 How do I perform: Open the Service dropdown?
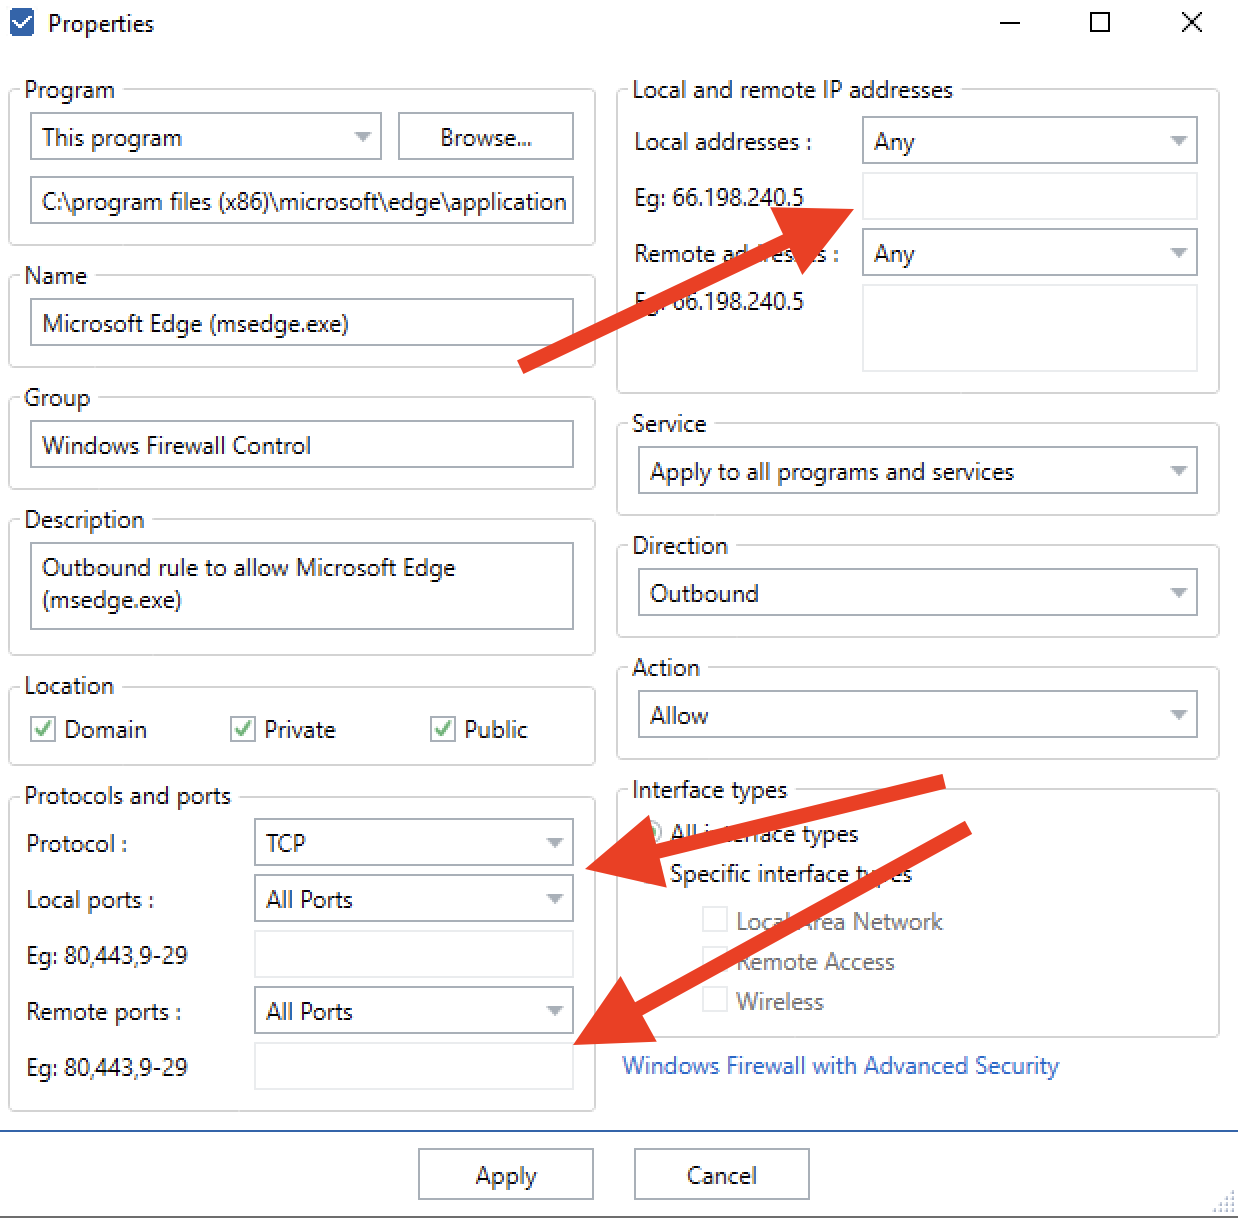918,471
